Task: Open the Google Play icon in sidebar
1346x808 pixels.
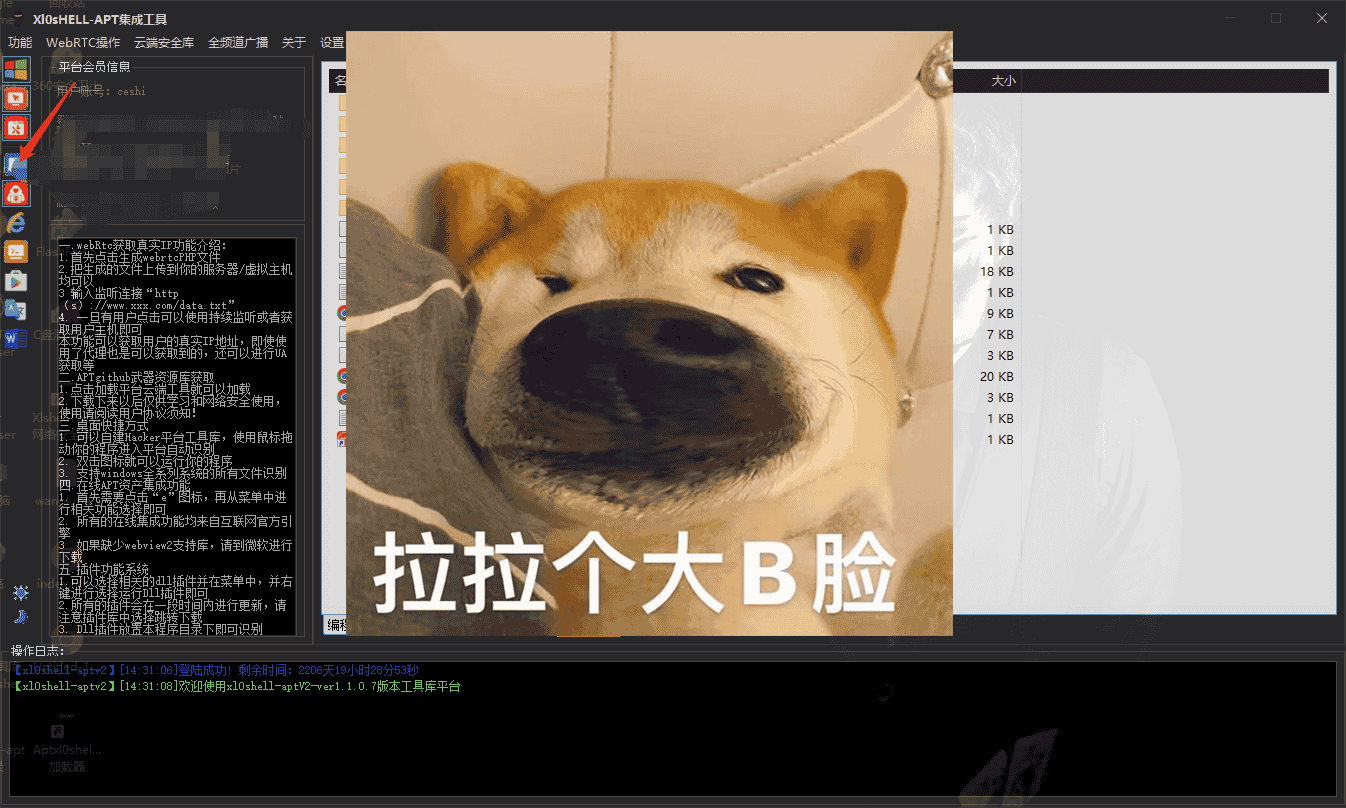Action: pyautogui.click(x=16, y=281)
